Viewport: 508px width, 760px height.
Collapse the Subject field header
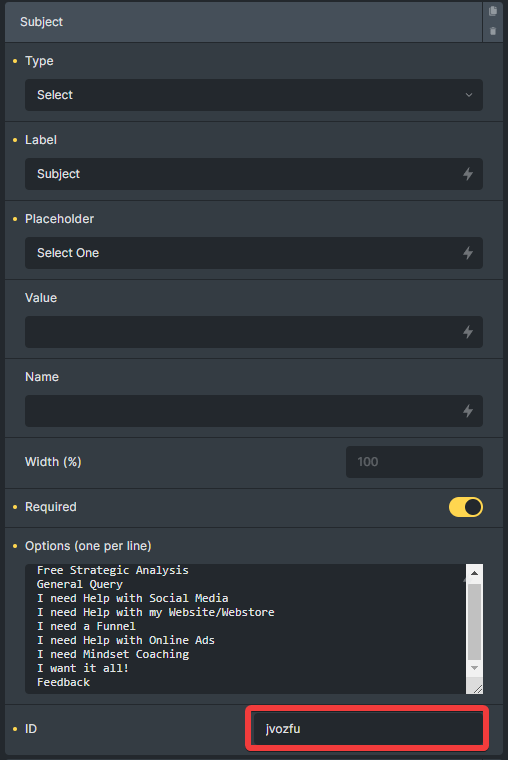pos(243,22)
